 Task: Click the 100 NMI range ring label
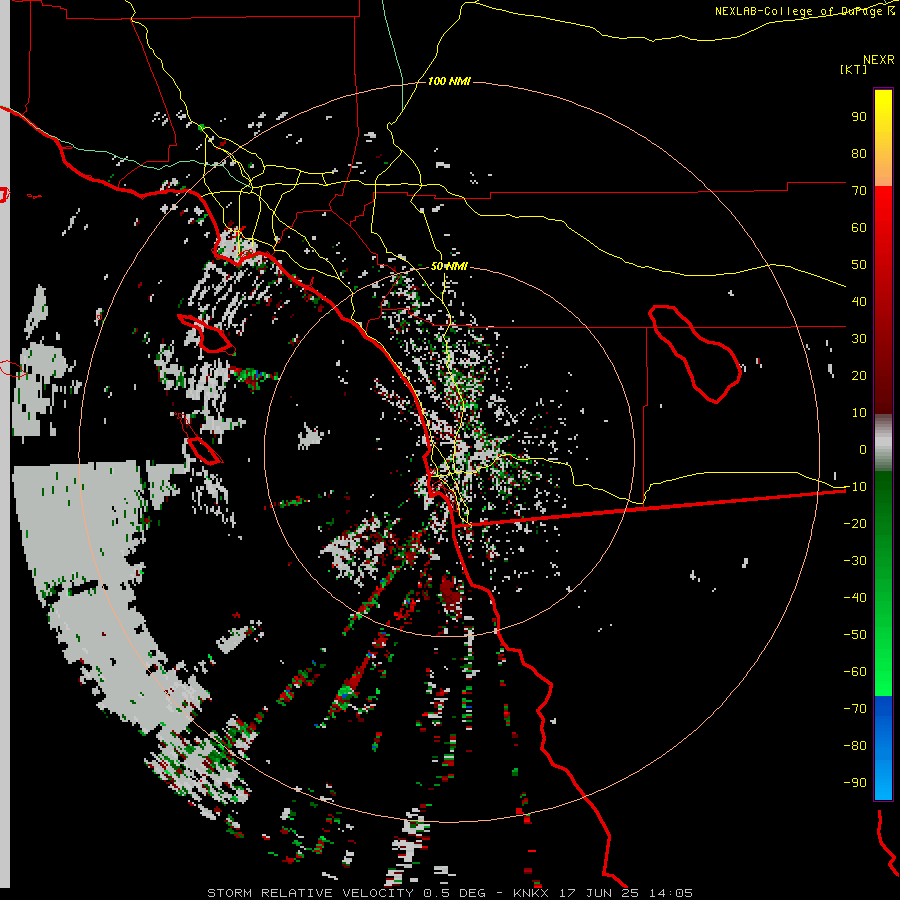click(x=449, y=81)
